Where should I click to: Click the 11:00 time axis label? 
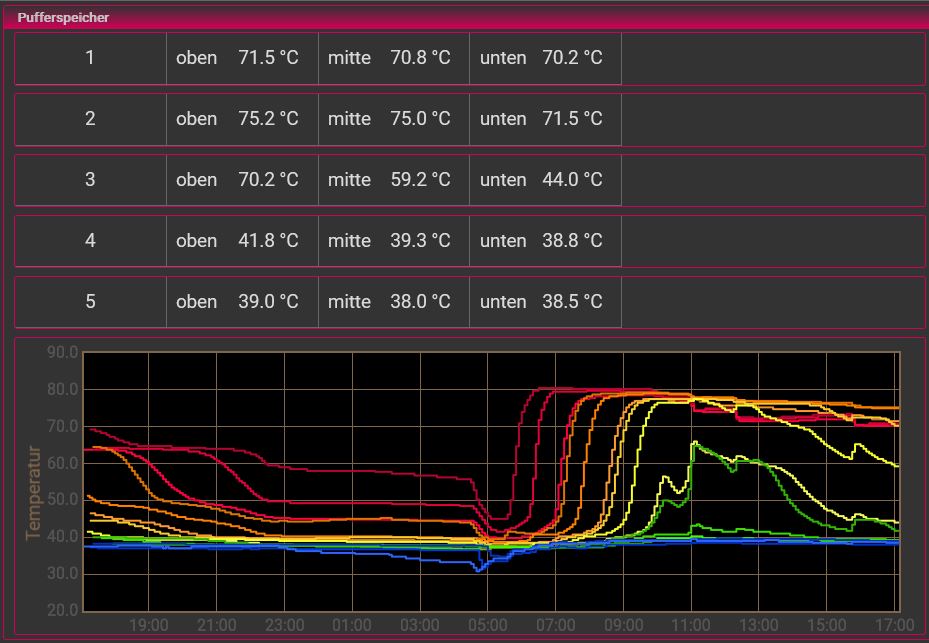(x=691, y=625)
